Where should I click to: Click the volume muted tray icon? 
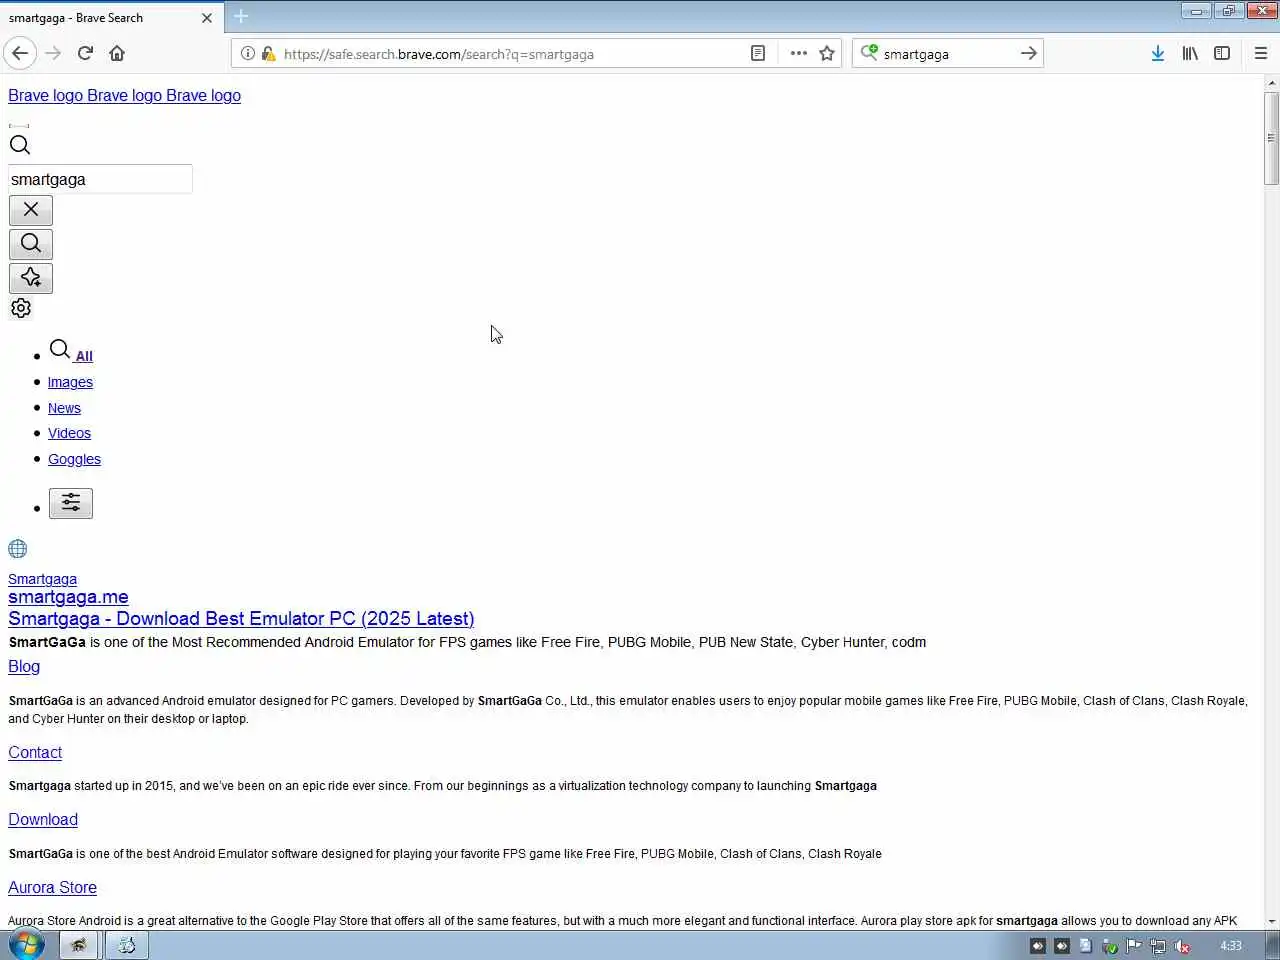coord(1182,946)
